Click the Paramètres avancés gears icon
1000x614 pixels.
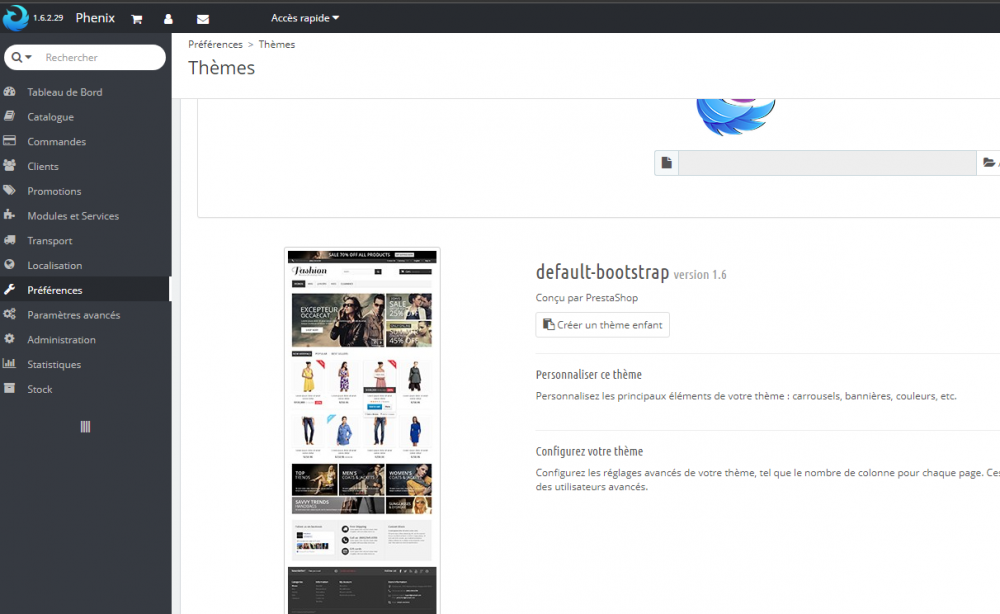tap(9, 314)
